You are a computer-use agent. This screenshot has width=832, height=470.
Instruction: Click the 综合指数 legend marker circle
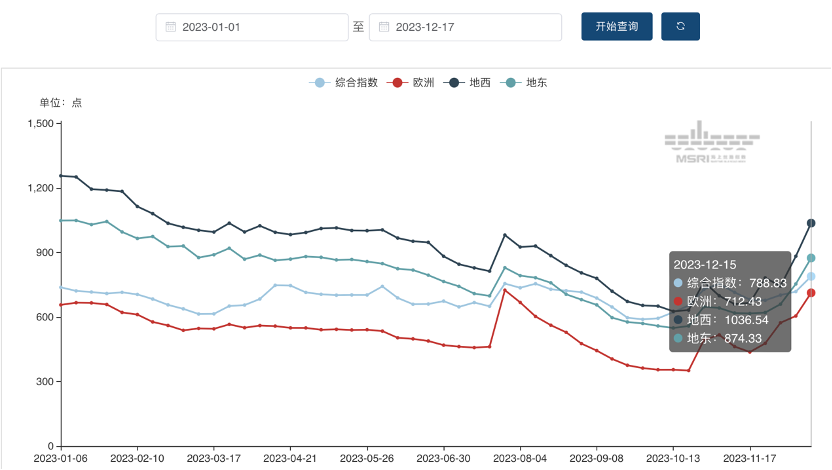pos(319,83)
